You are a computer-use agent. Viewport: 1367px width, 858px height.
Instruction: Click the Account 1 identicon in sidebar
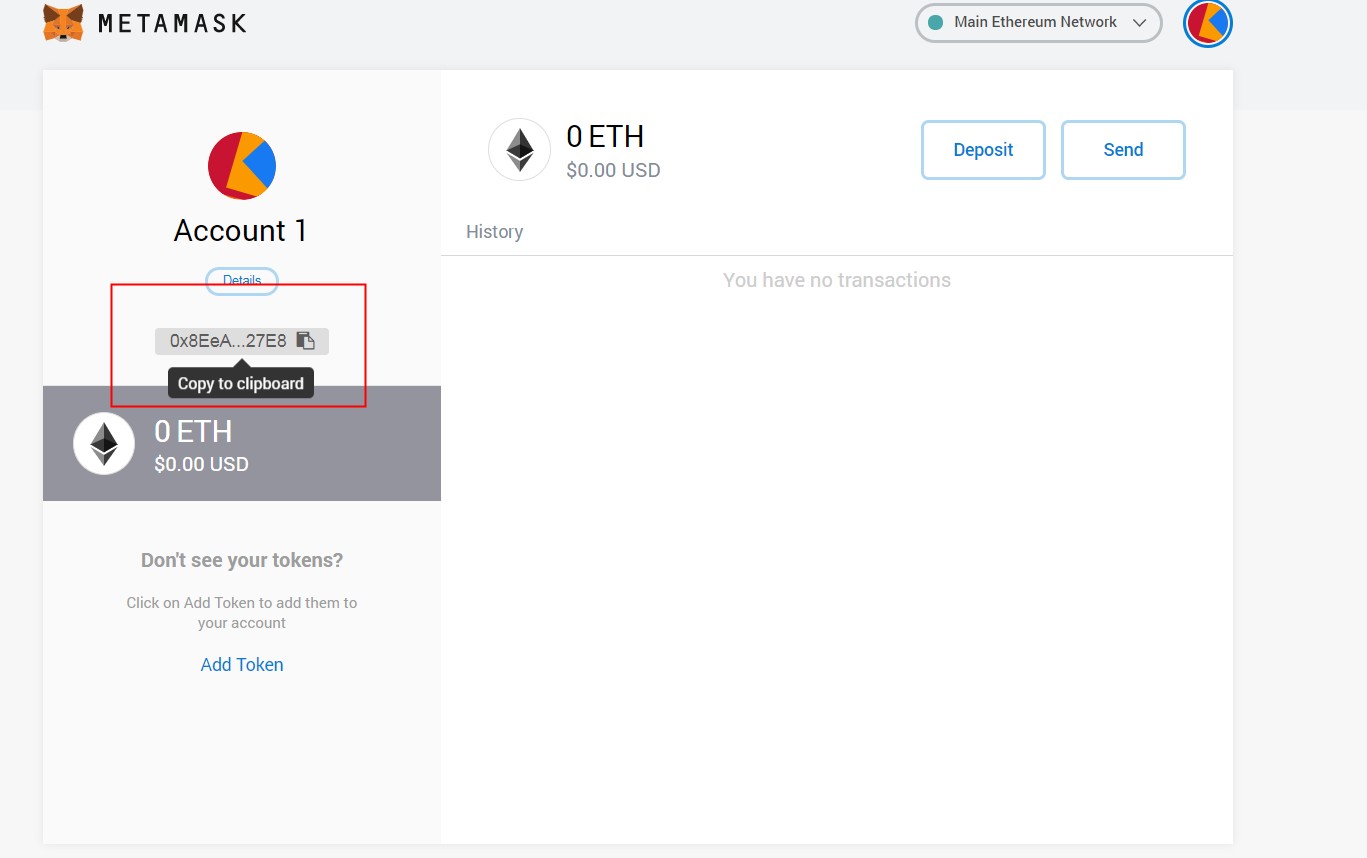click(242, 166)
